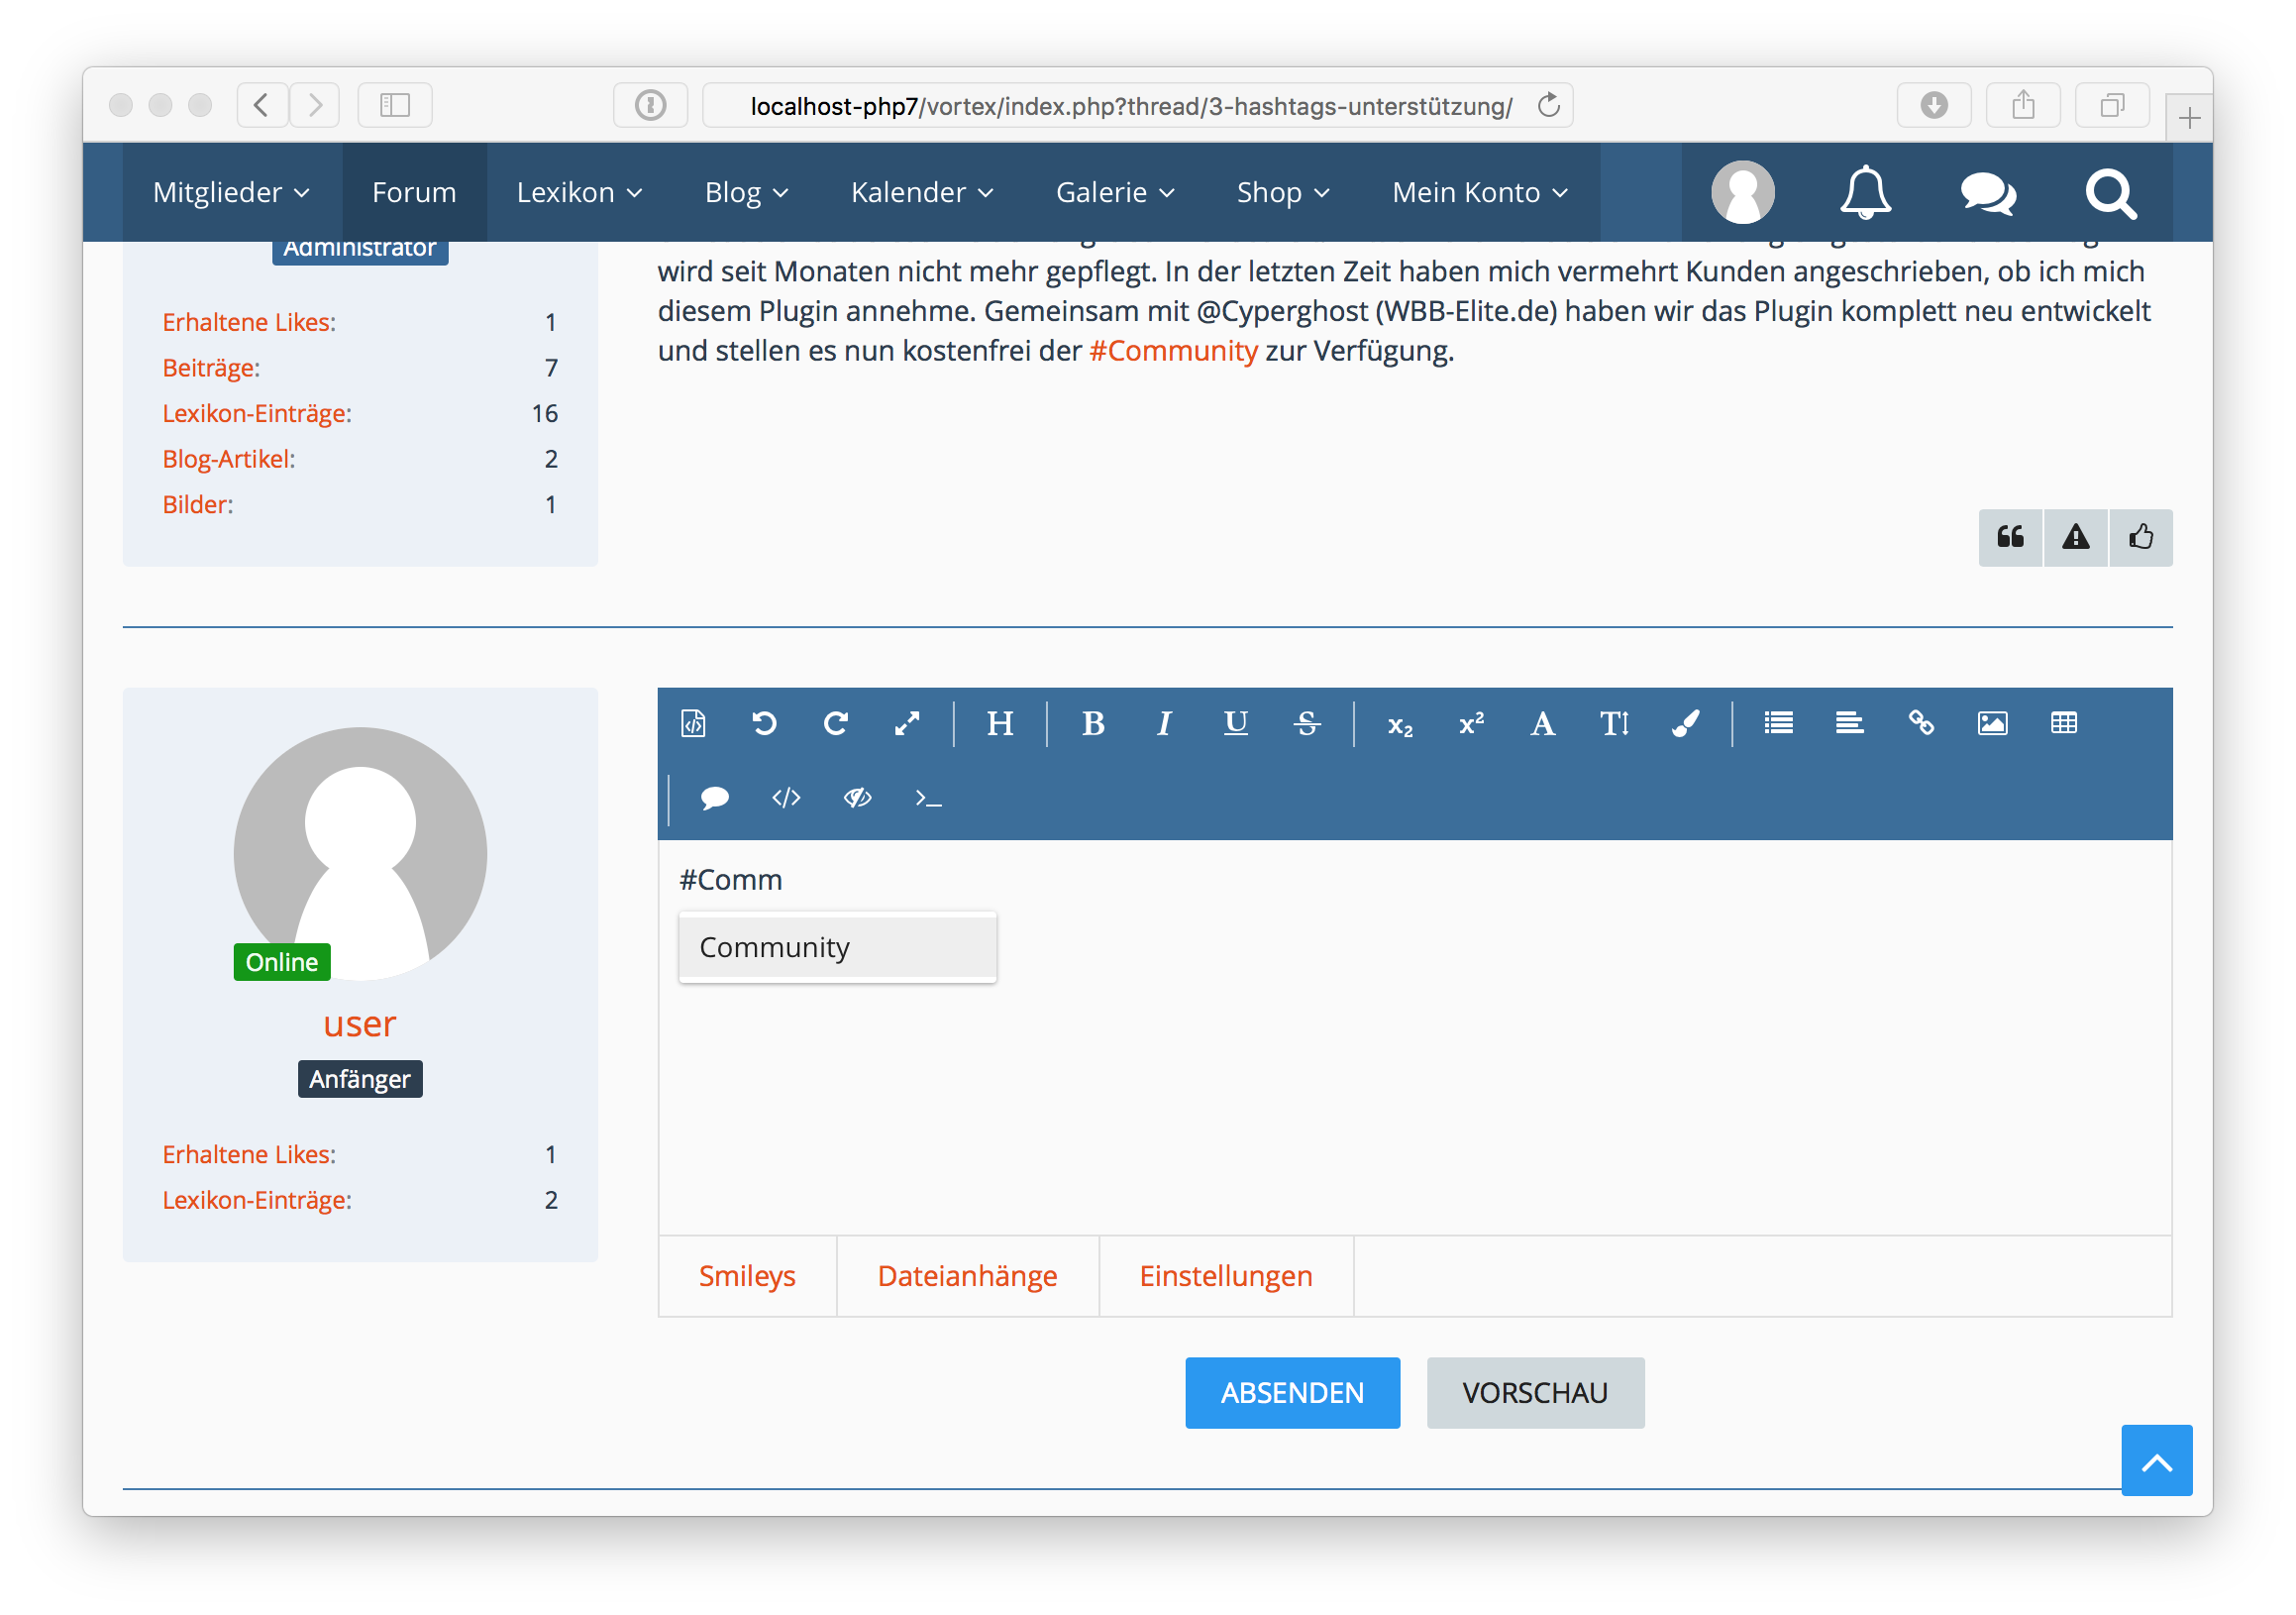Open the text color brush picker
Screen dimensions: 2296x1615
[x=1685, y=723]
